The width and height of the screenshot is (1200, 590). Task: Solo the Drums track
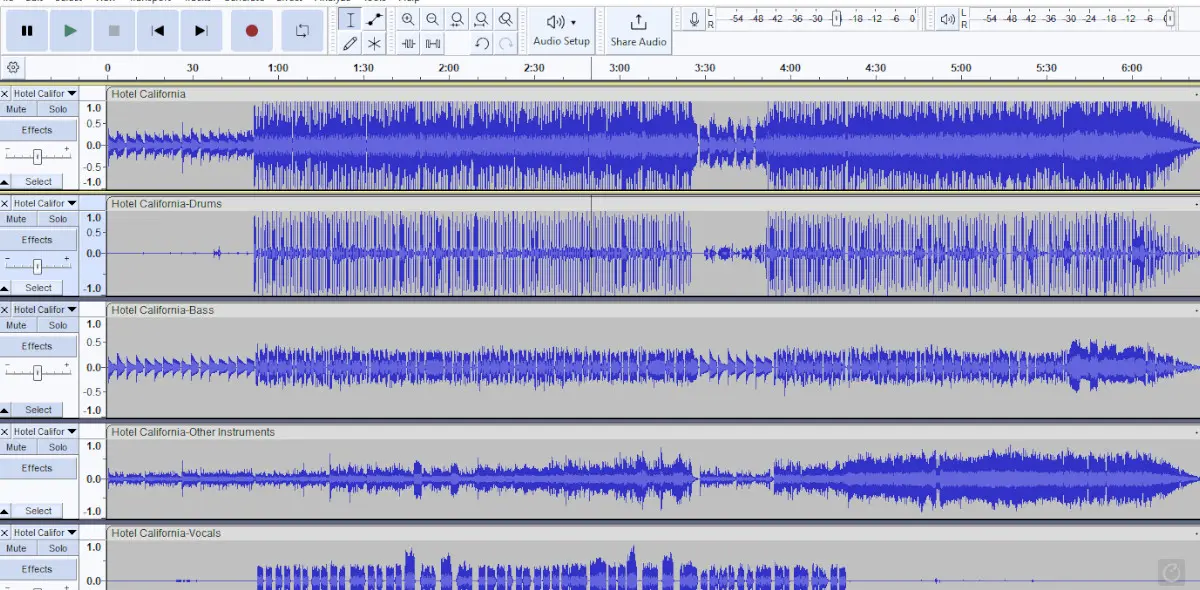58,219
